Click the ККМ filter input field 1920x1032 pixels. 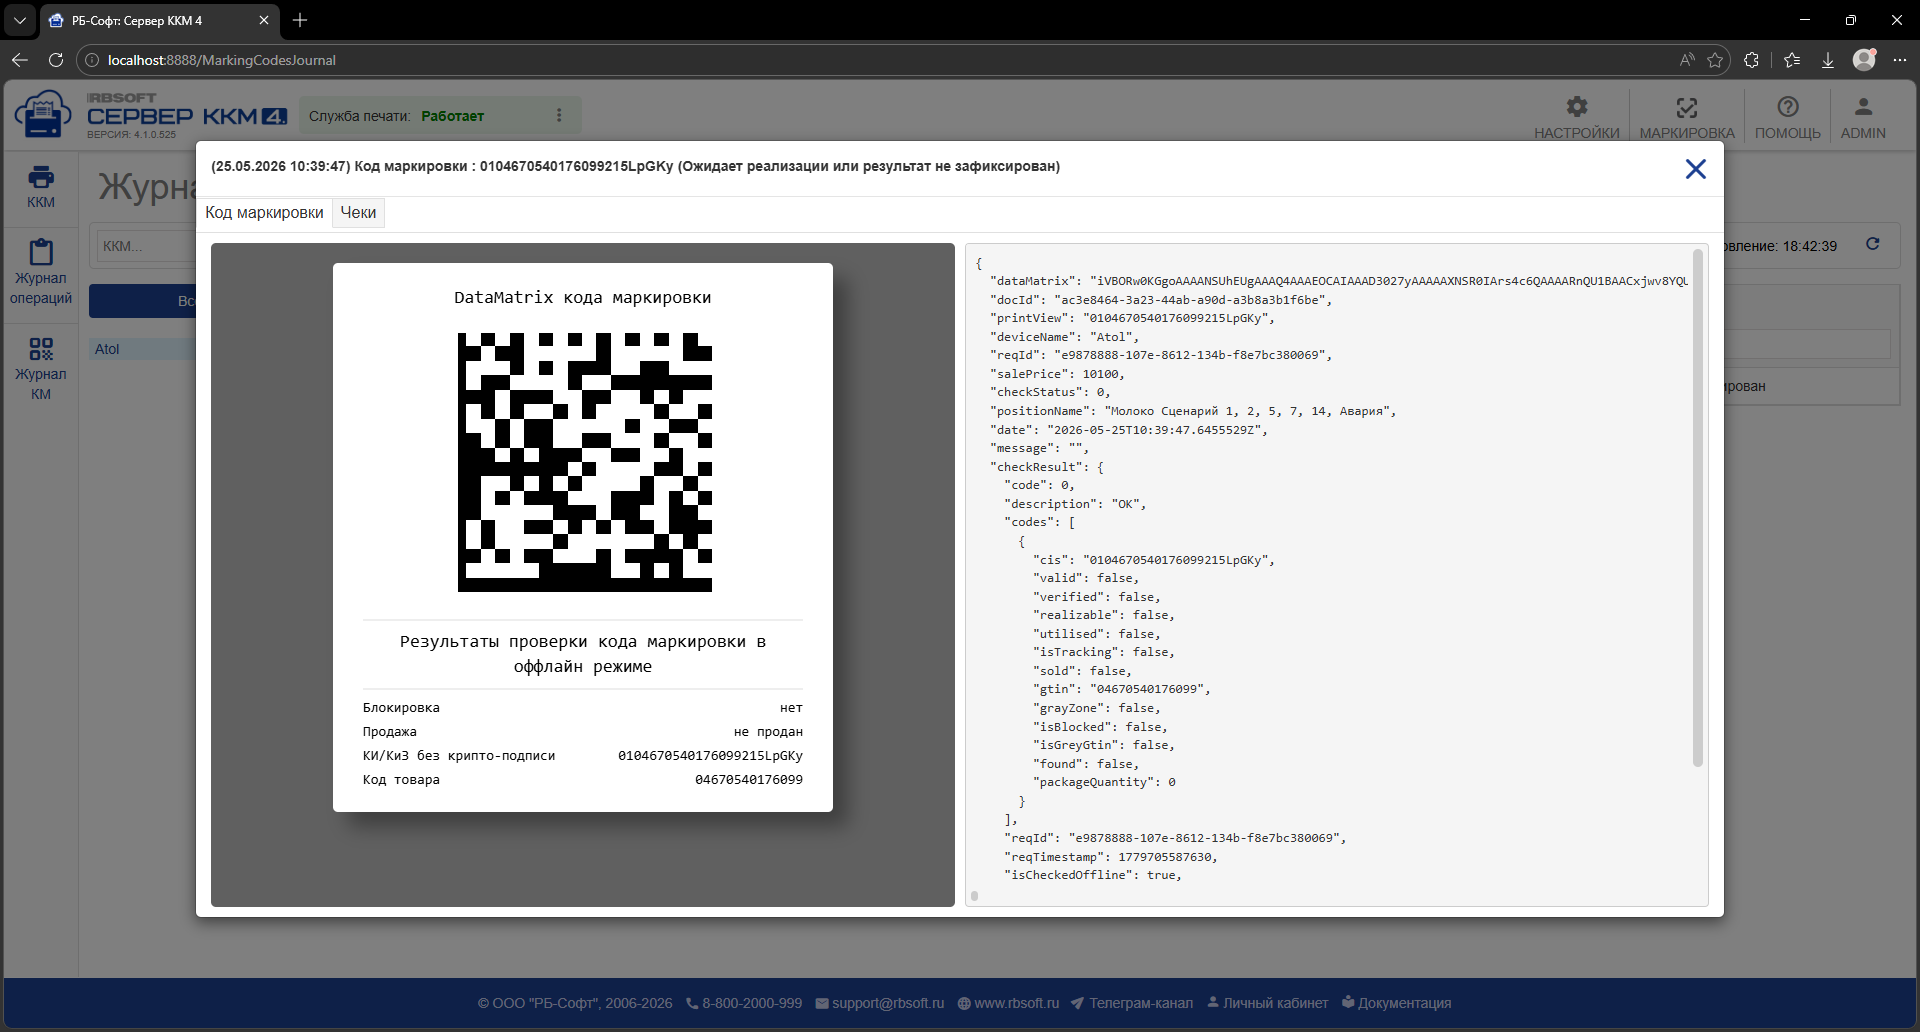[146, 246]
